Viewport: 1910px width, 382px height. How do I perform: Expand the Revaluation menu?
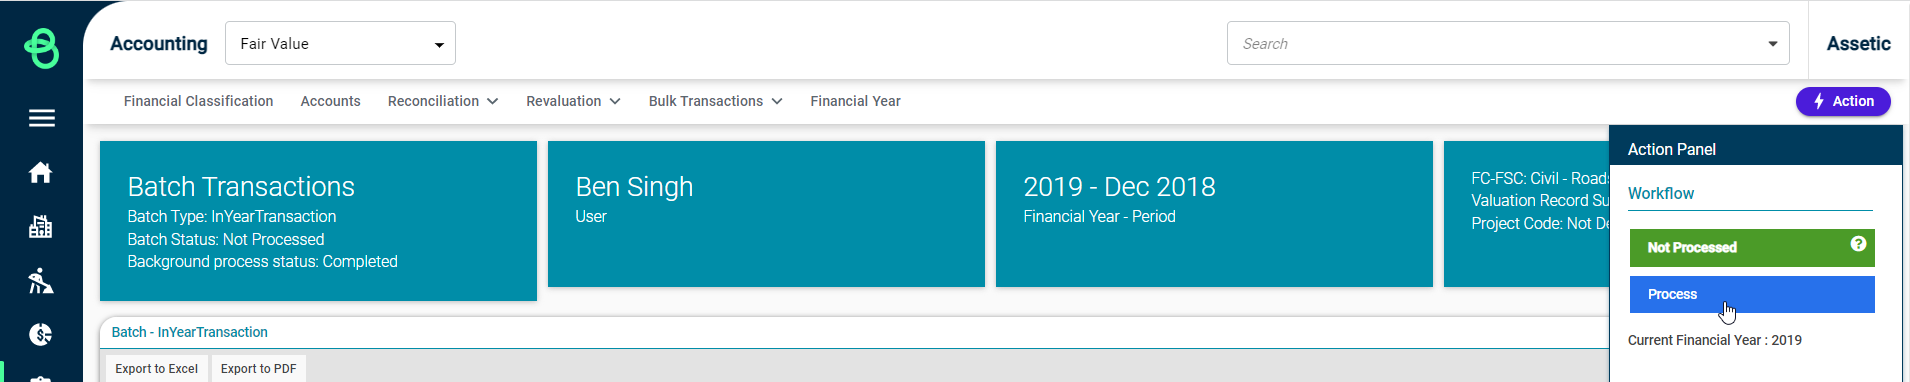coord(573,101)
